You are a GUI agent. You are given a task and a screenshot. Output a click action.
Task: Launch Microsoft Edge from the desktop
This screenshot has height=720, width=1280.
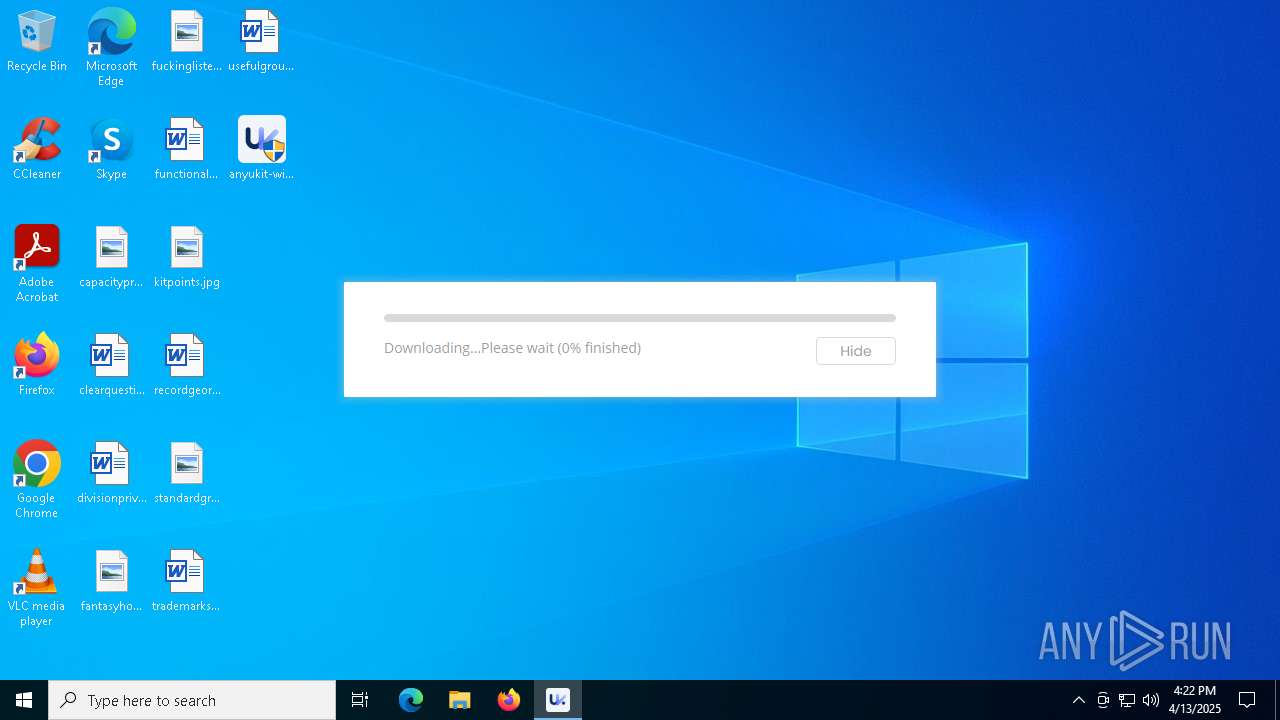(111, 47)
